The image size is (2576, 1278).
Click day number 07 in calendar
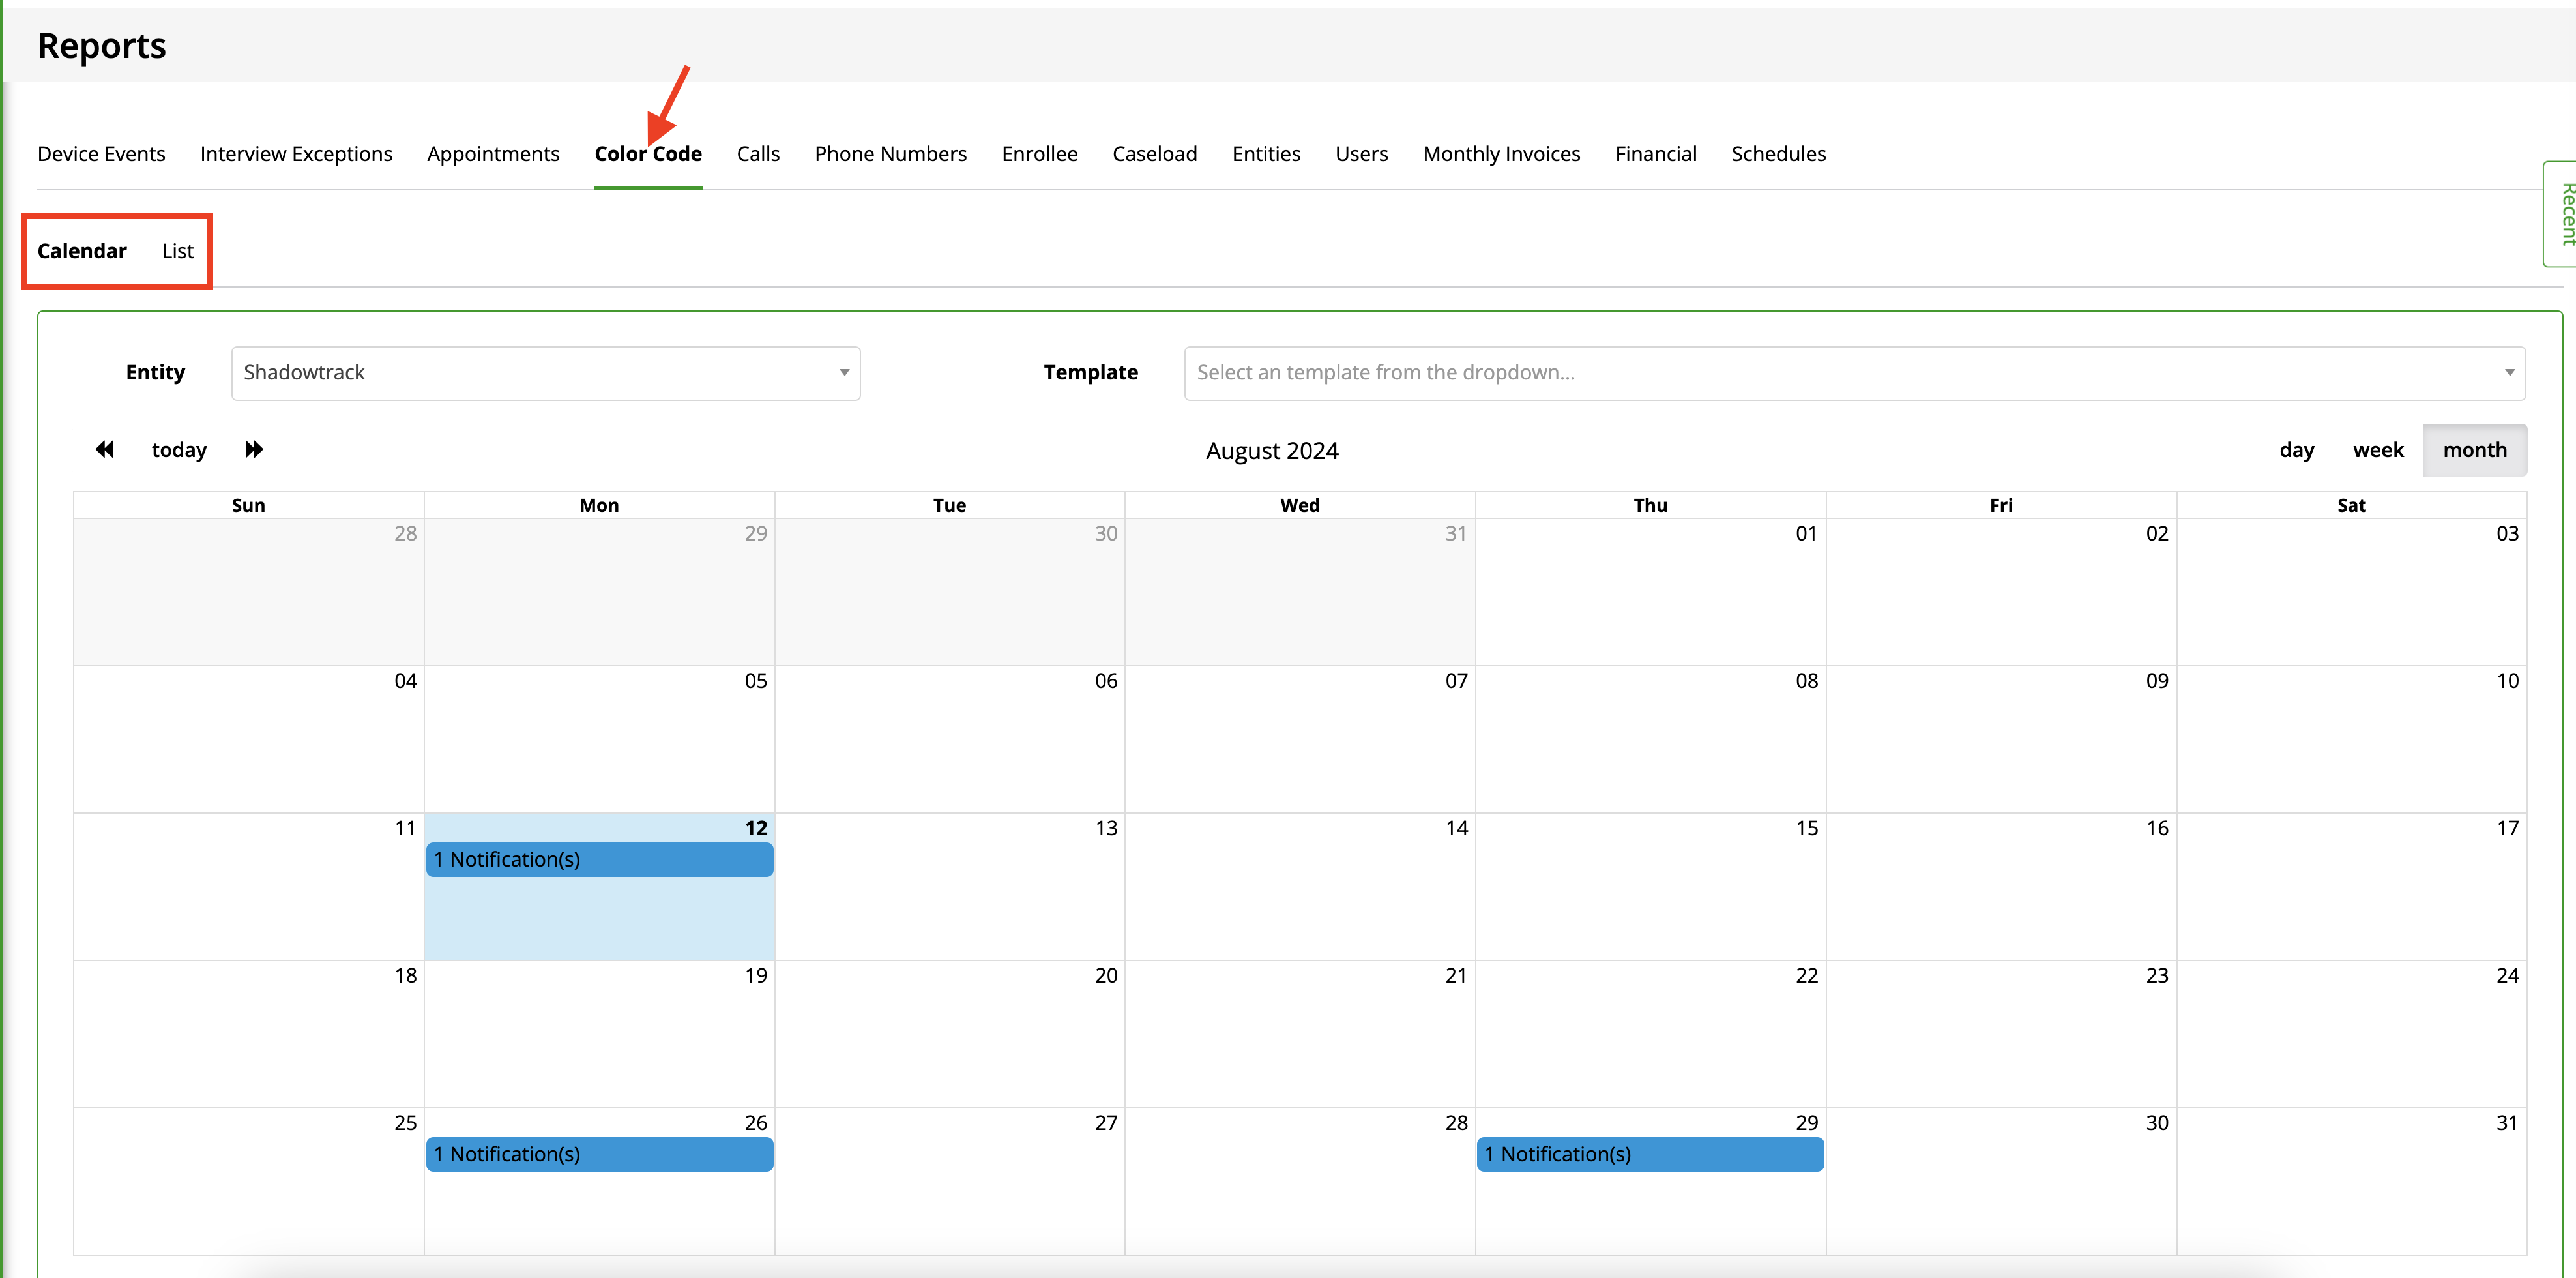click(1456, 681)
